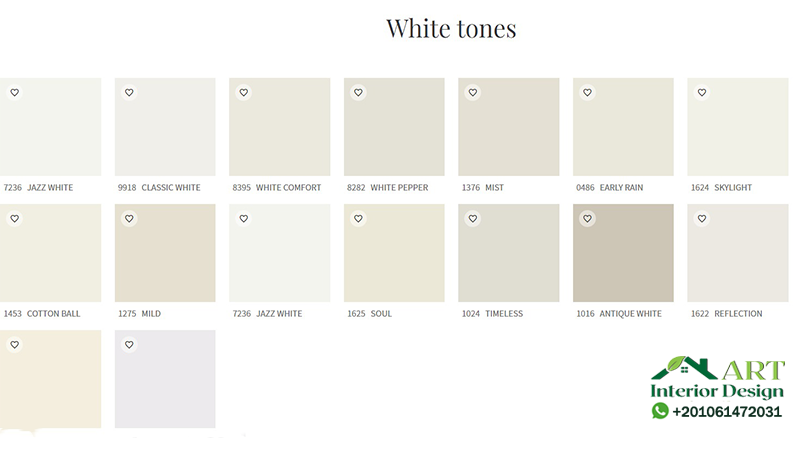Screen dimensions: 800x450
Task: Click the heart icon on White Pepper swatch
Action: (x=358, y=93)
